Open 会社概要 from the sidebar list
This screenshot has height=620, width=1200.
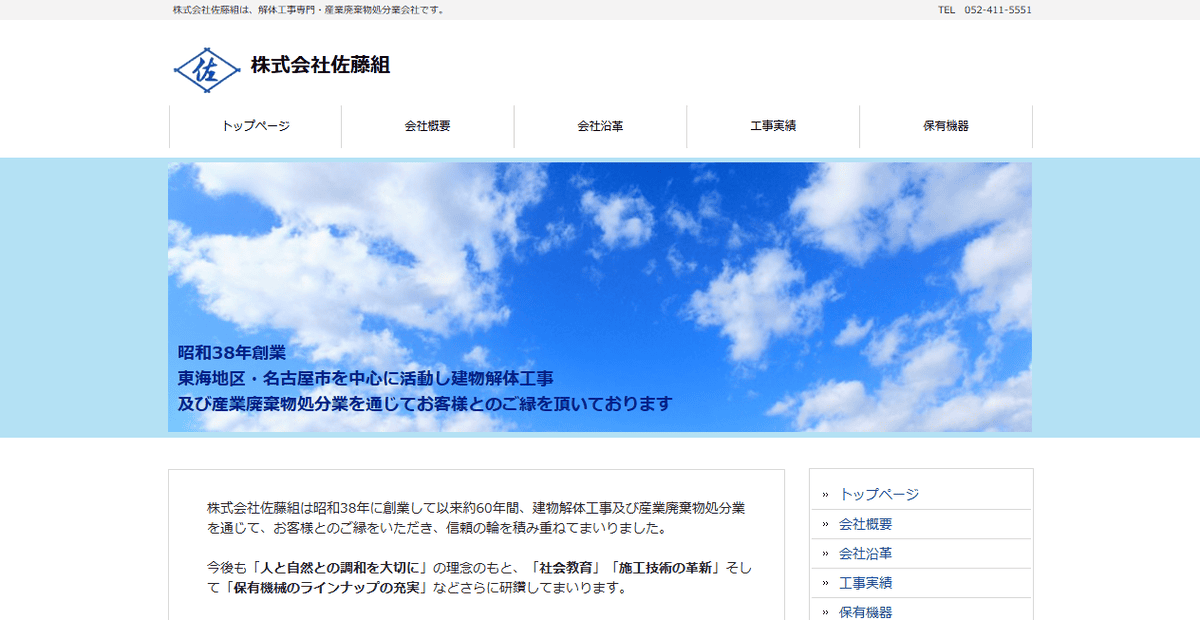pos(866,523)
